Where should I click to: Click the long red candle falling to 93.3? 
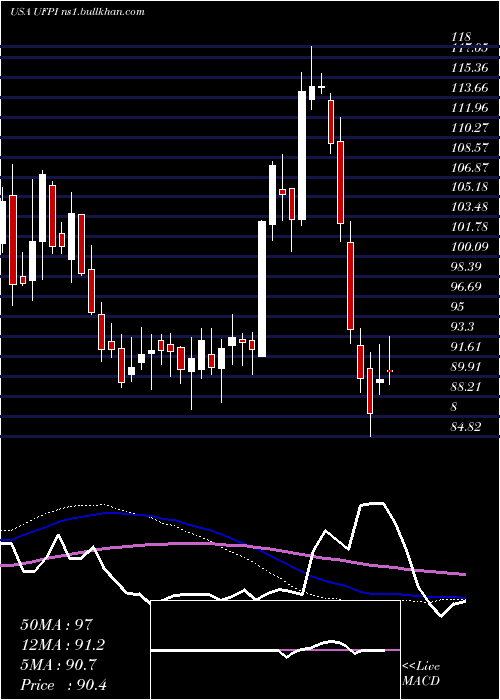click(350, 286)
